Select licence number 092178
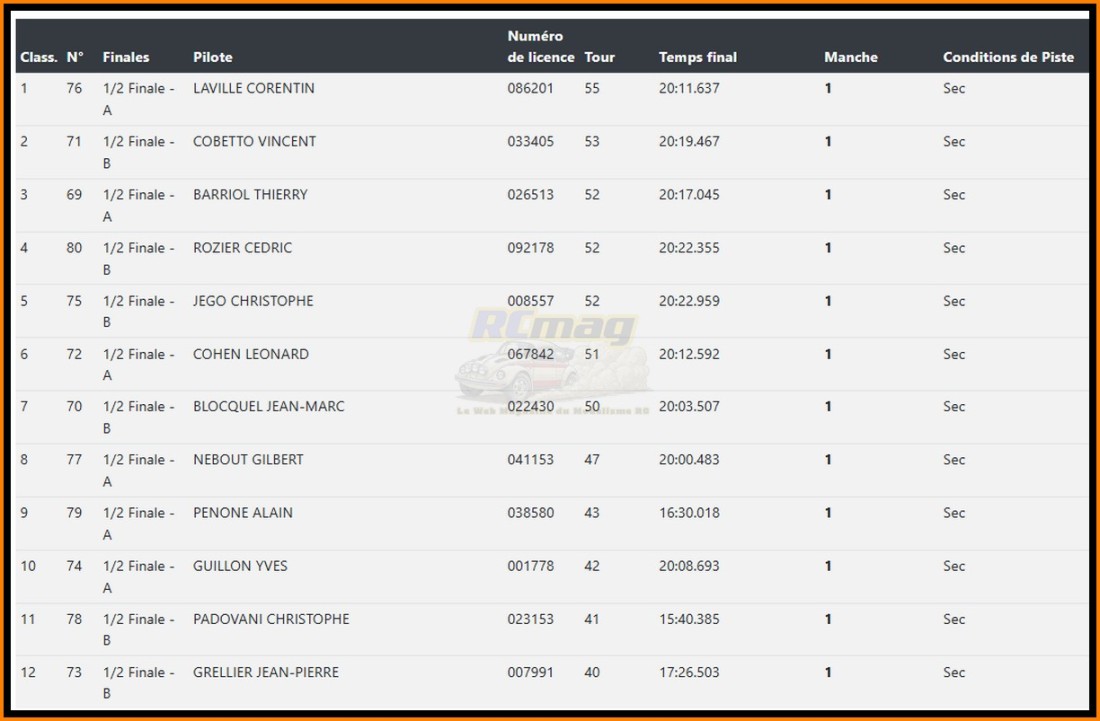This screenshot has width=1100, height=721. coord(530,247)
